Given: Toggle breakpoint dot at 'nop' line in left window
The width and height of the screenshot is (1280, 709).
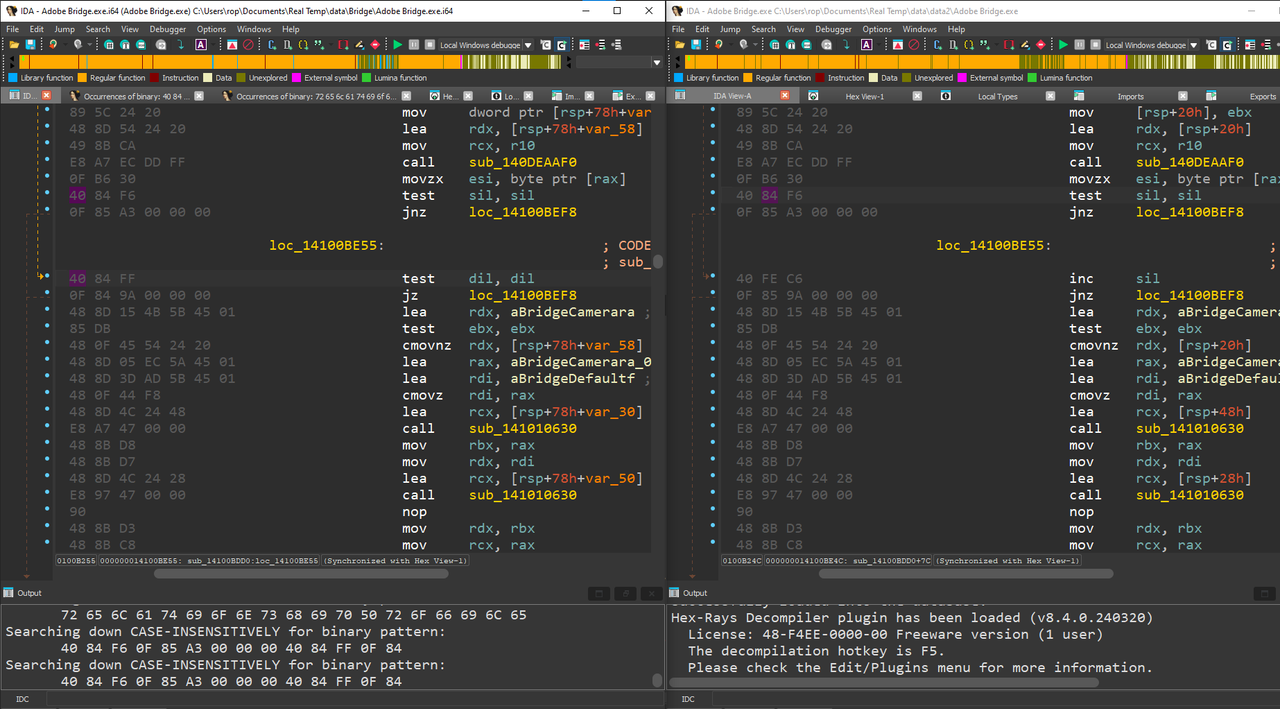Looking at the screenshot, I should pyautogui.click(x=47, y=511).
